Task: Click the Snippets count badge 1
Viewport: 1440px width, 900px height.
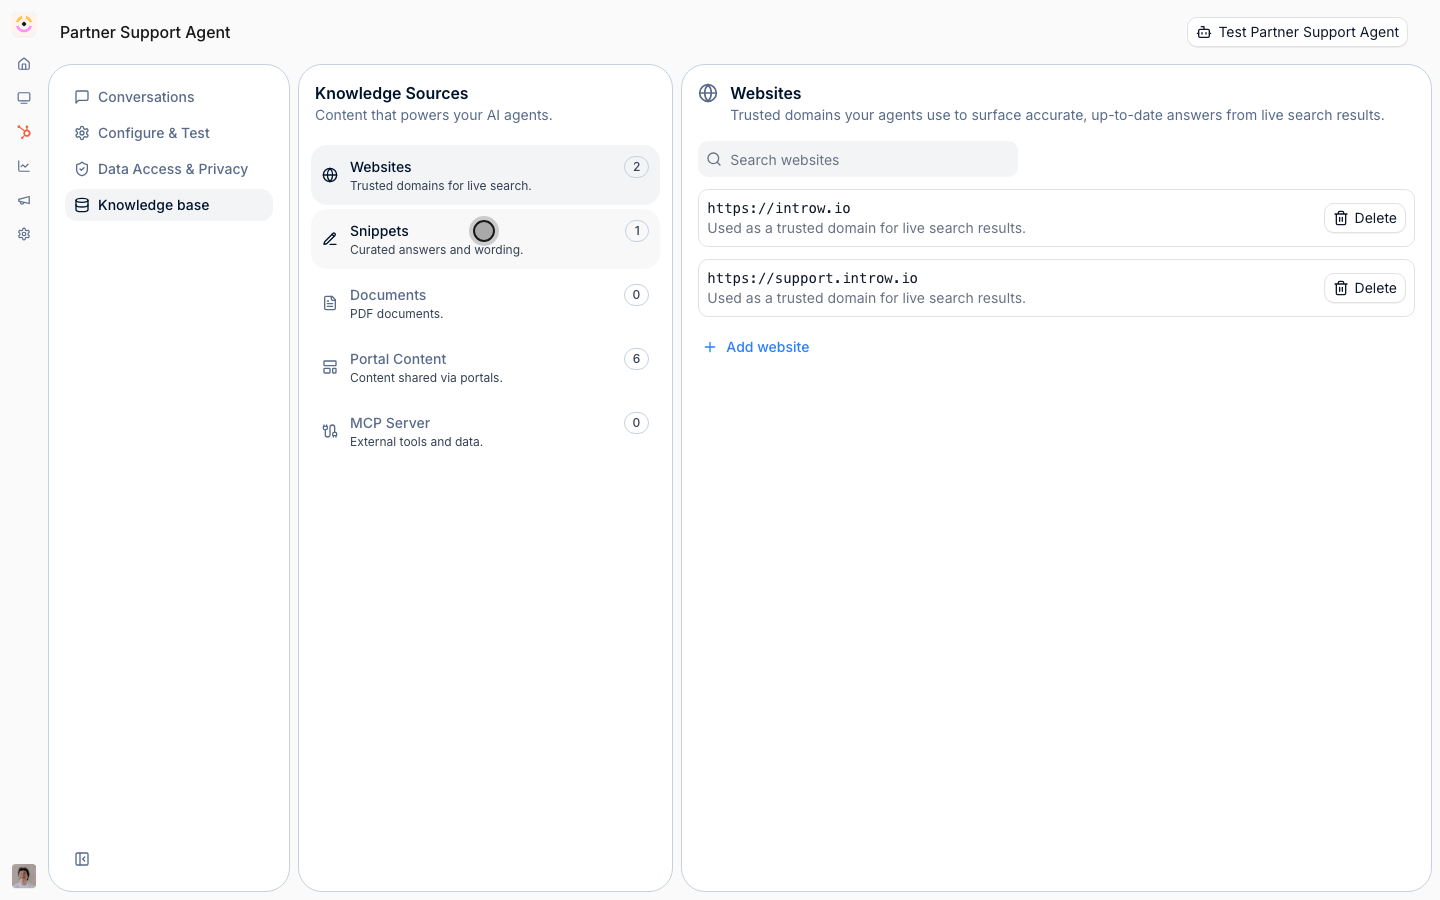Action: [x=636, y=231]
